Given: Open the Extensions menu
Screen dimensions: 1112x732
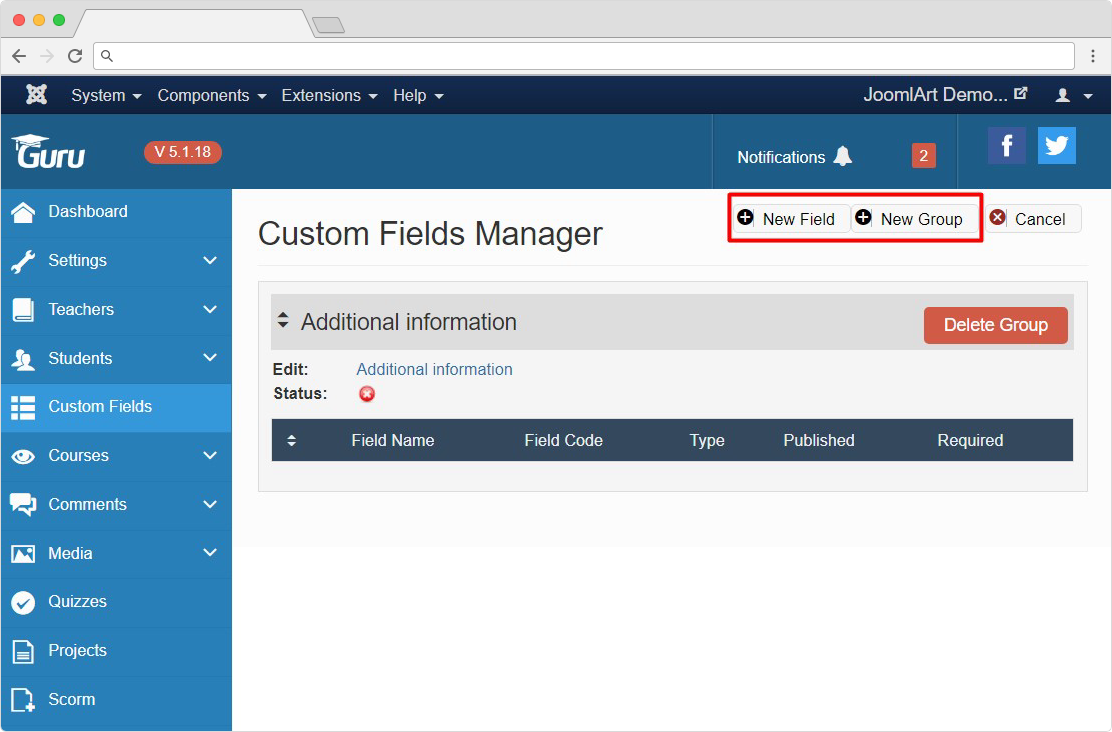Looking at the screenshot, I should 329,95.
